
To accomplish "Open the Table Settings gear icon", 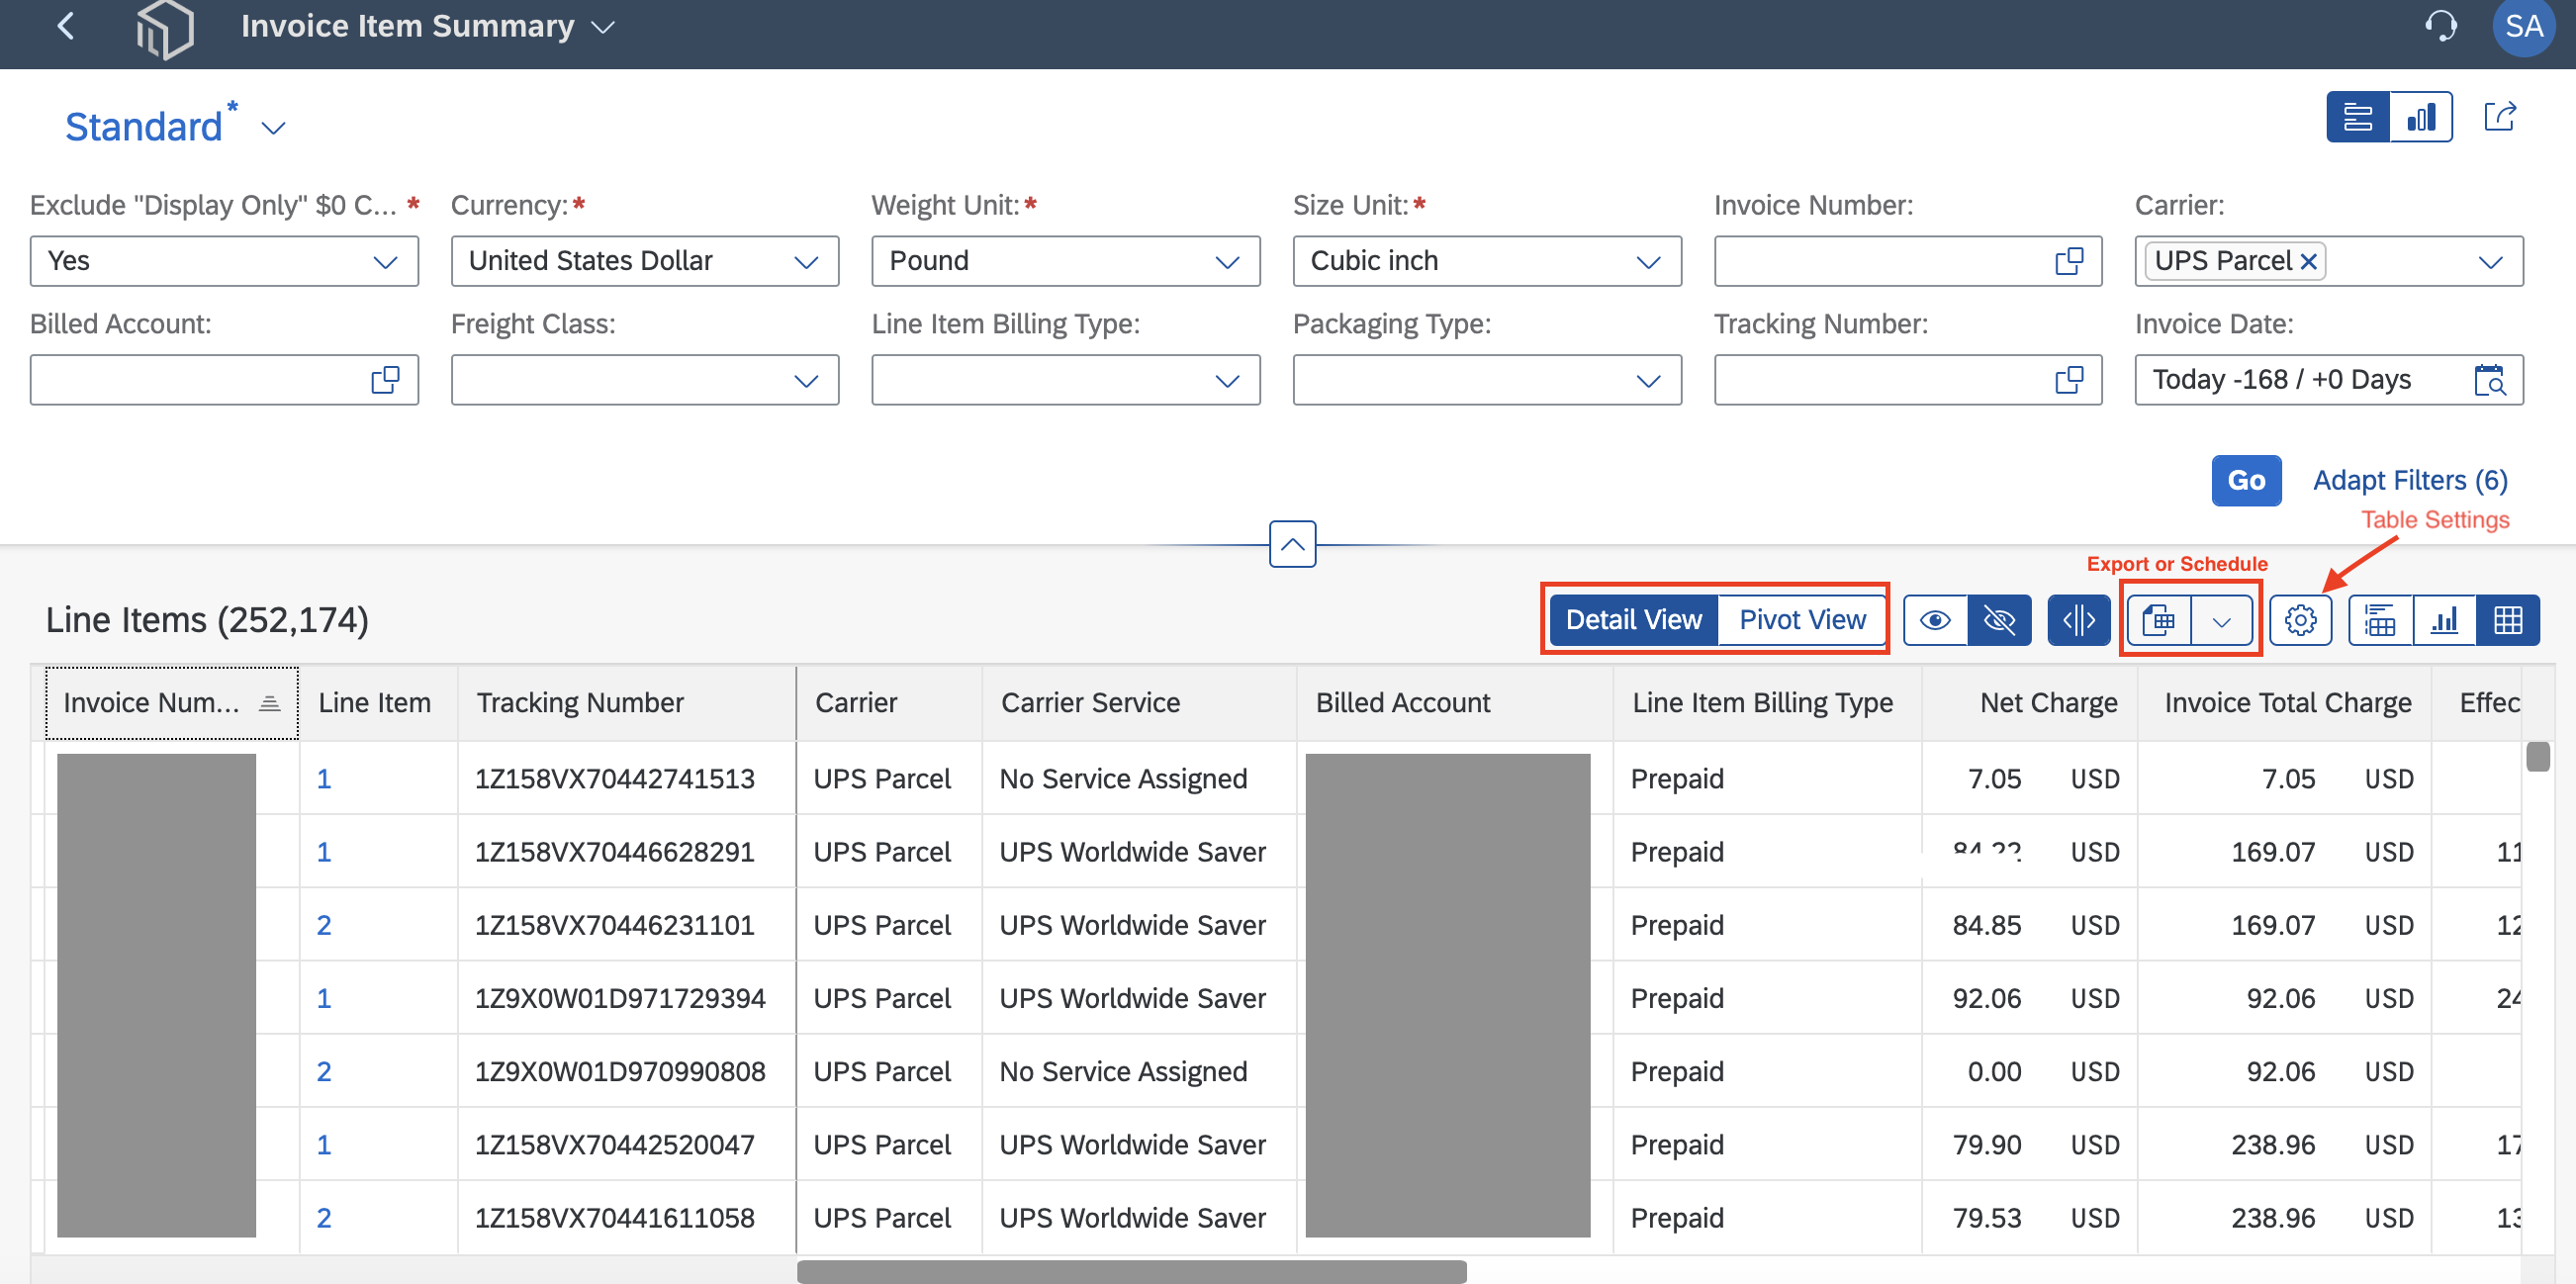I will coord(2300,620).
